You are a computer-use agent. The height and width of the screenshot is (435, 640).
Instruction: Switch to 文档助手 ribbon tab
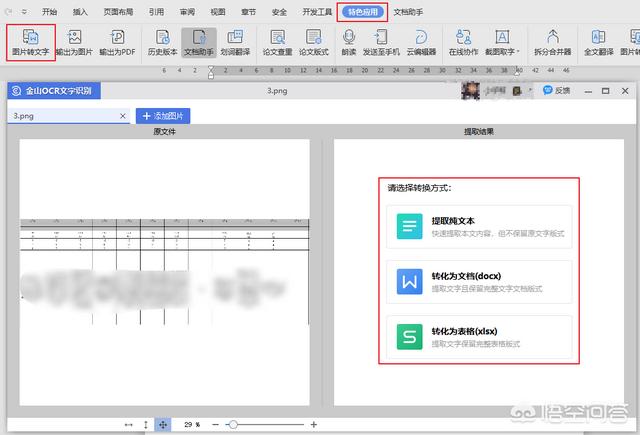pos(408,12)
